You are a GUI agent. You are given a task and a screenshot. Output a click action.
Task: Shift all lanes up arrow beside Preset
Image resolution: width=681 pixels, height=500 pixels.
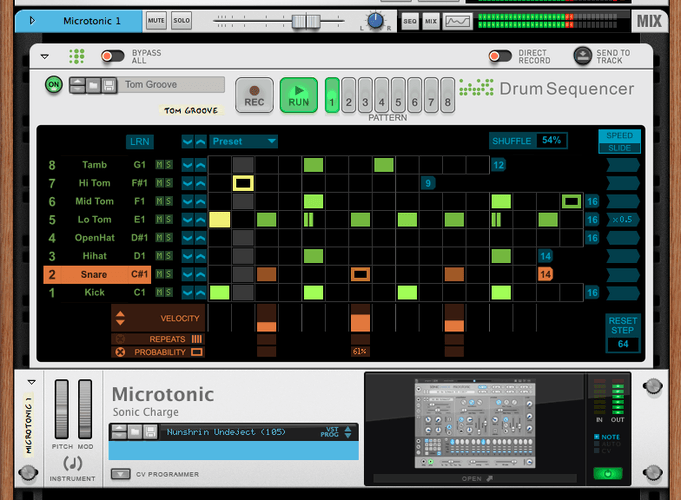pos(200,142)
